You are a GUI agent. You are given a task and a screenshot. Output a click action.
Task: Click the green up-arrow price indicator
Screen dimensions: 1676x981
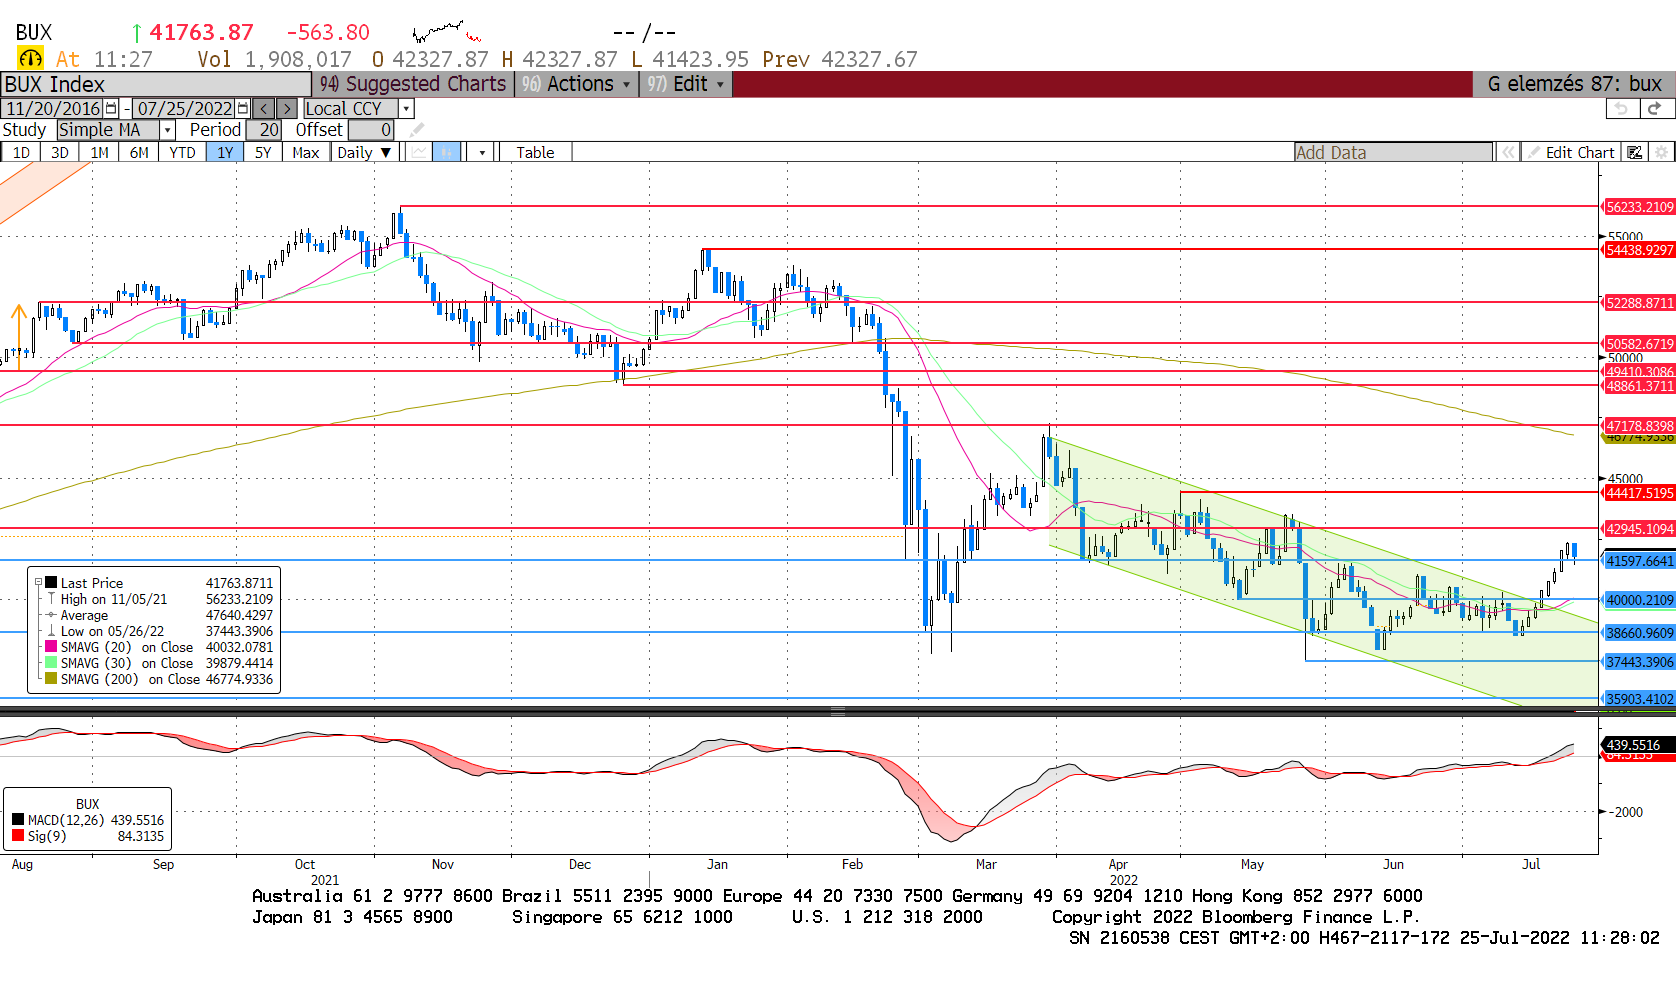coord(137,33)
